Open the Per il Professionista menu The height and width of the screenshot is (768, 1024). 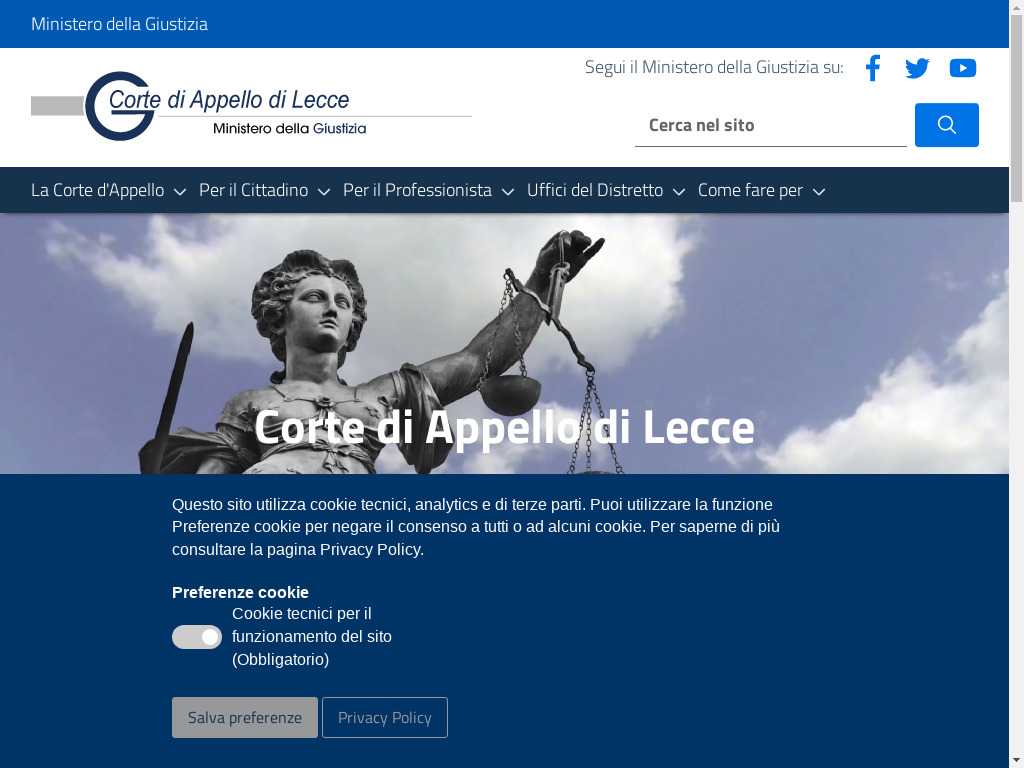tap(417, 190)
